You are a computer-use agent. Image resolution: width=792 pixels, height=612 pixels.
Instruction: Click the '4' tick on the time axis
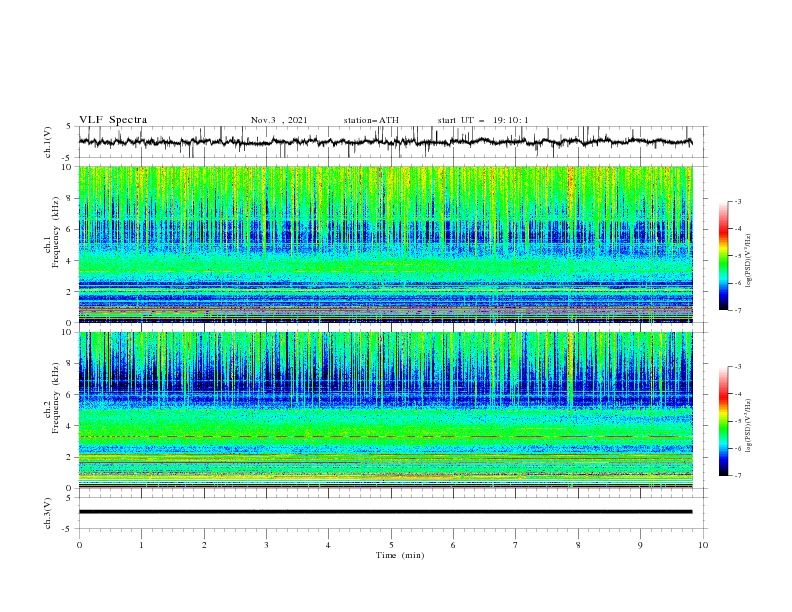click(328, 545)
